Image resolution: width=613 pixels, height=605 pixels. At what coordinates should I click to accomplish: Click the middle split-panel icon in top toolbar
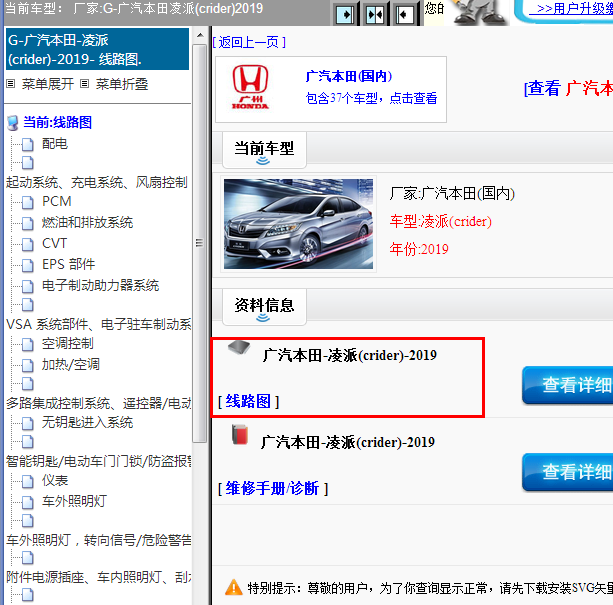pos(374,14)
